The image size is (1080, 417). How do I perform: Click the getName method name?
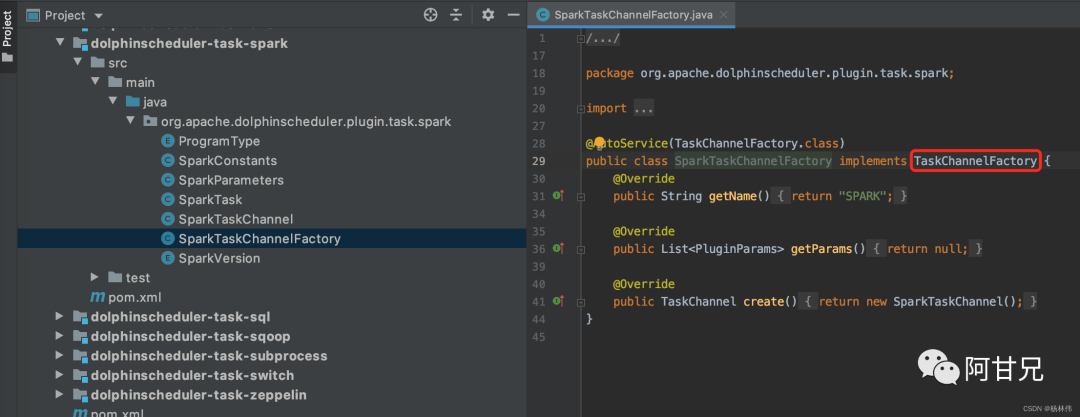(x=732, y=196)
